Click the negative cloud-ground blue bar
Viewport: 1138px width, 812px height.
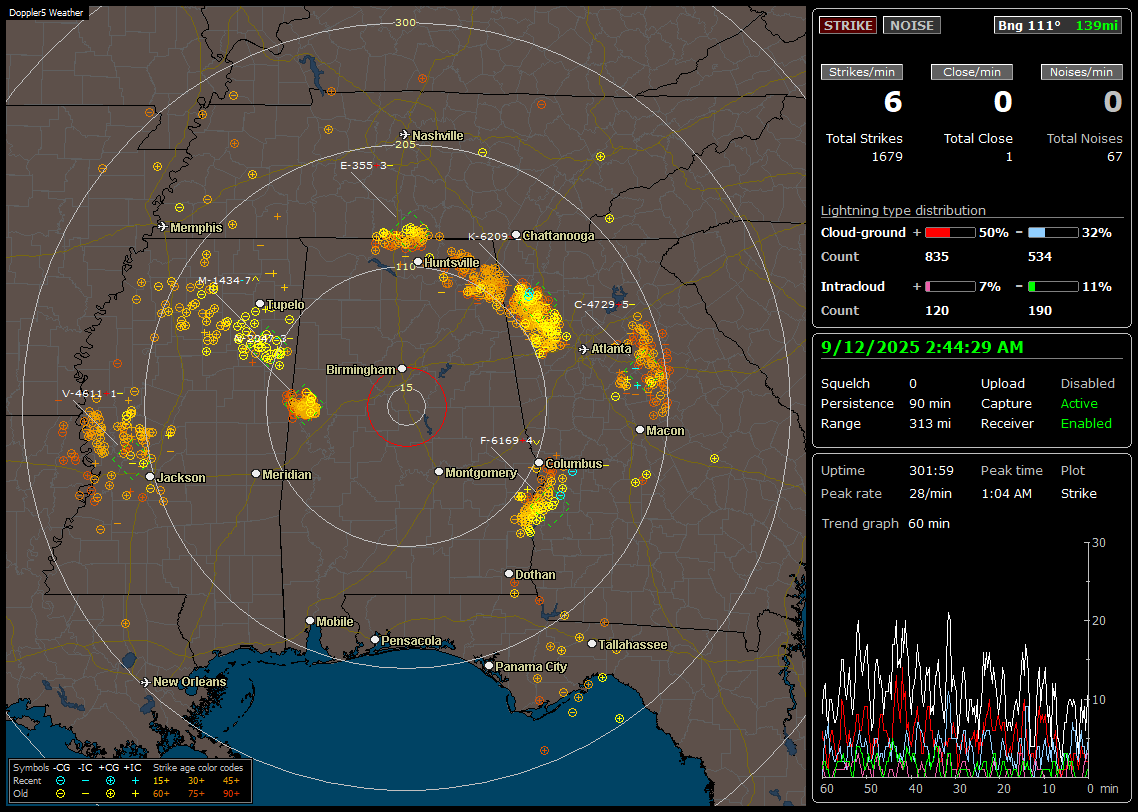click(1053, 233)
